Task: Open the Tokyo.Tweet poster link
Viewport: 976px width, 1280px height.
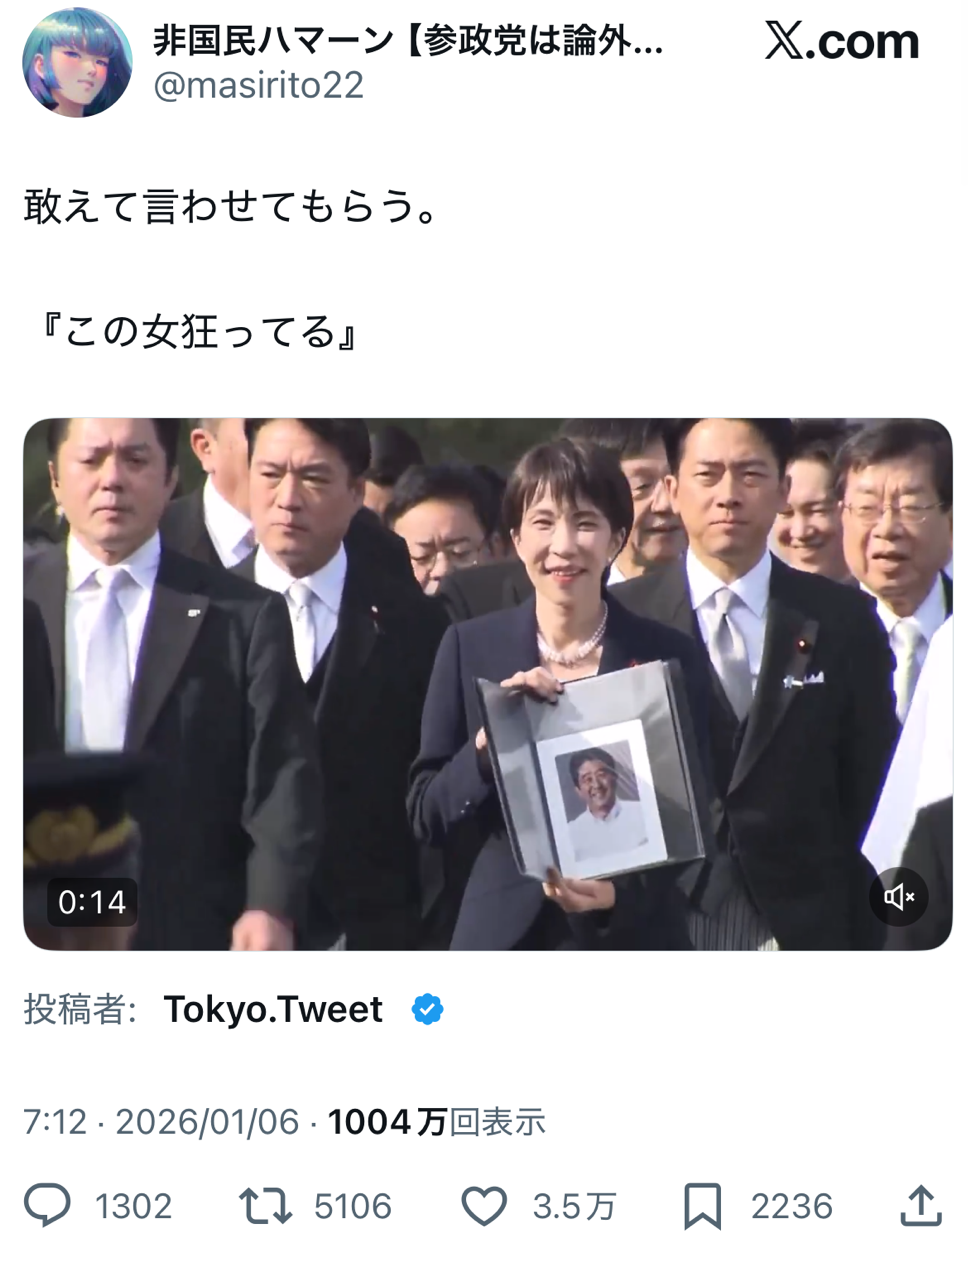Action: pyautogui.click(x=273, y=1010)
